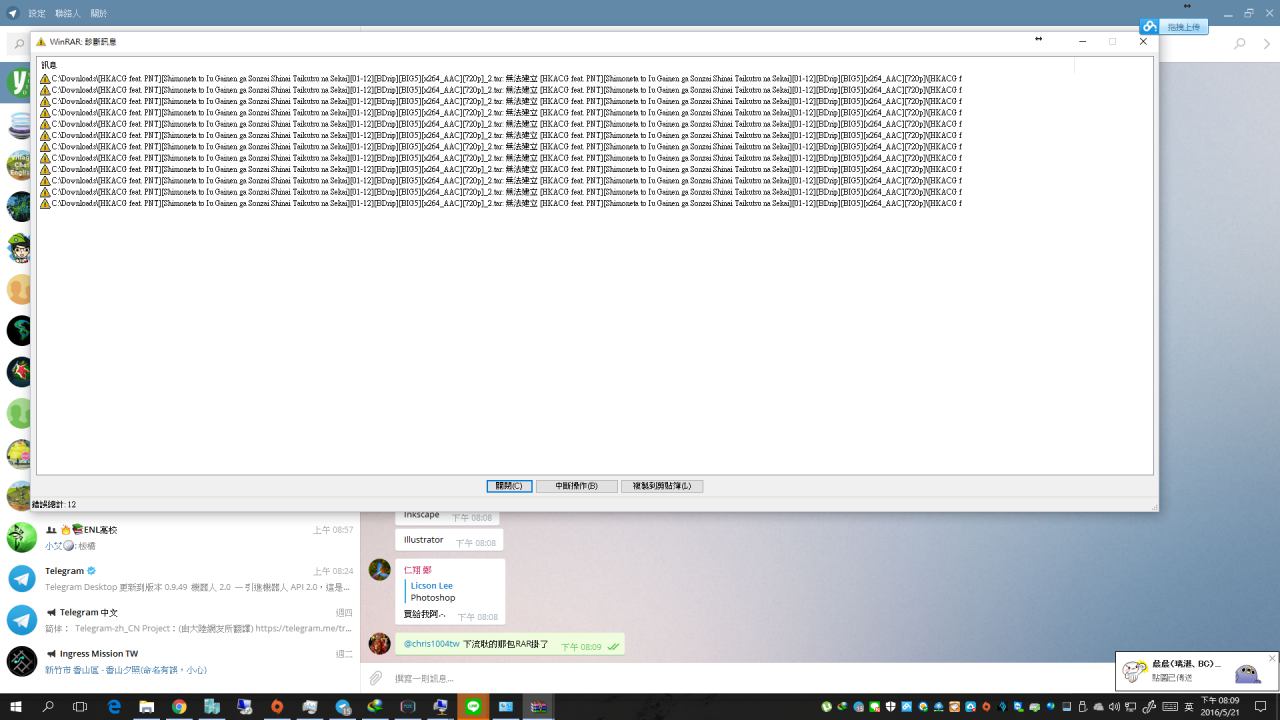The width and height of the screenshot is (1280, 720).
Task: Open Task View from the taskbar
Action: tap(80, 706)
